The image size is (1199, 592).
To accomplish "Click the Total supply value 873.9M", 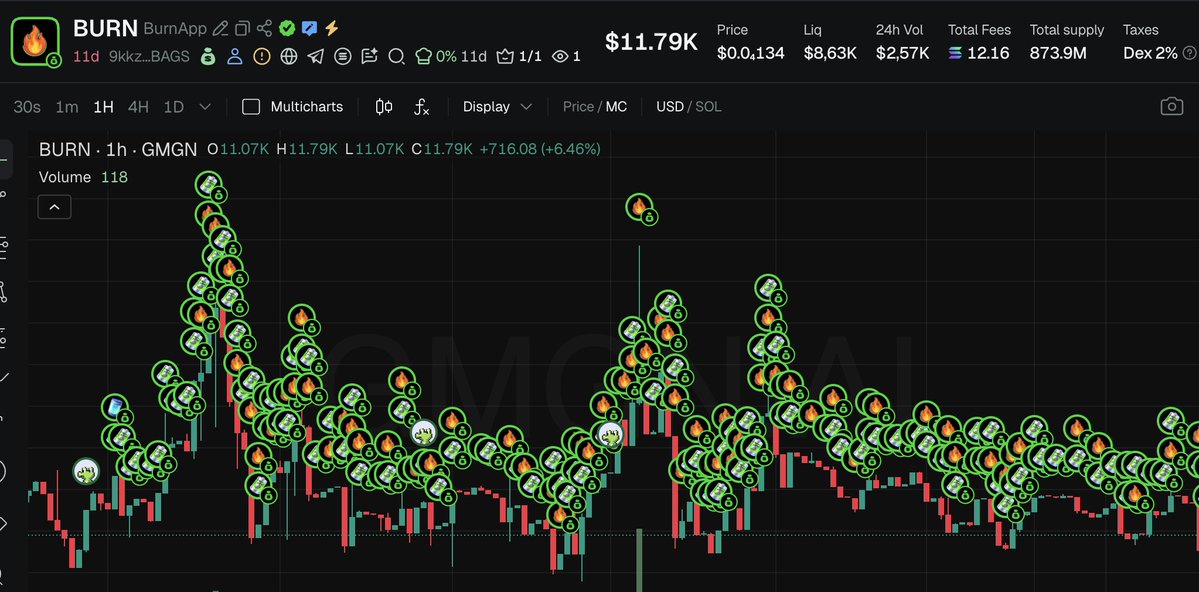I will [x=1058, y=54].
